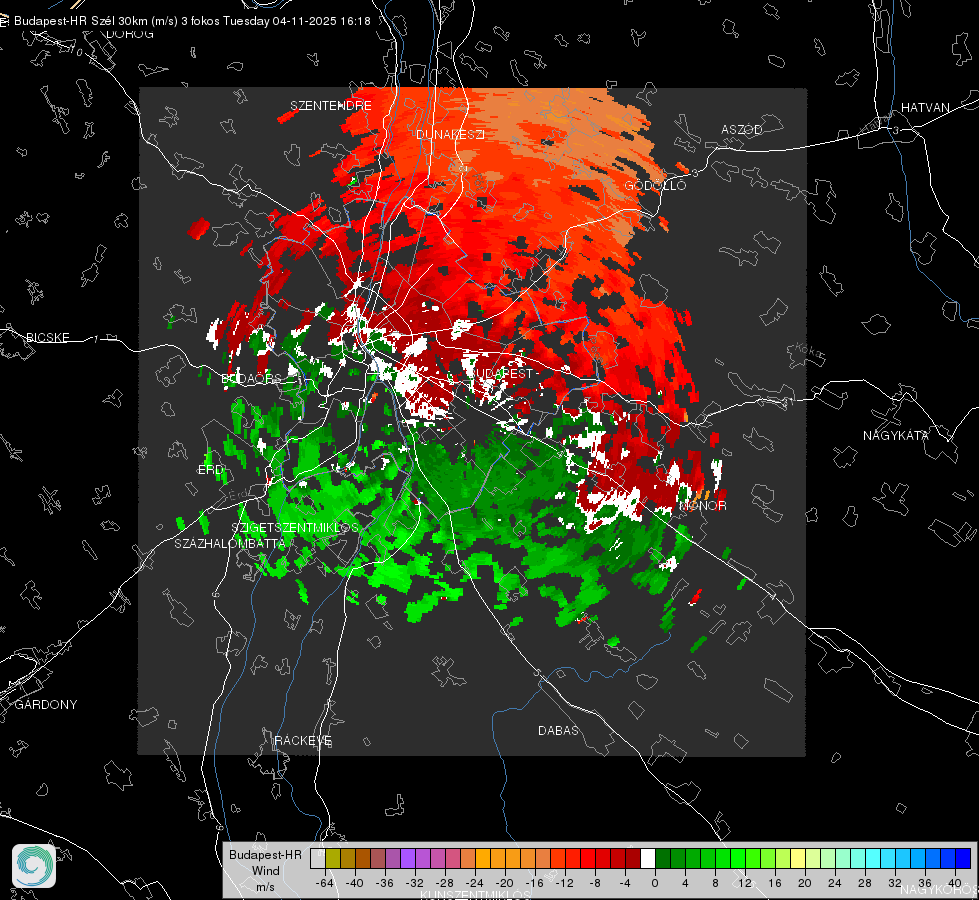Image resolution: width=979 pixels, height=900 pixels.
Task: Click the GARDONY town label
Action: click(46, 705)
